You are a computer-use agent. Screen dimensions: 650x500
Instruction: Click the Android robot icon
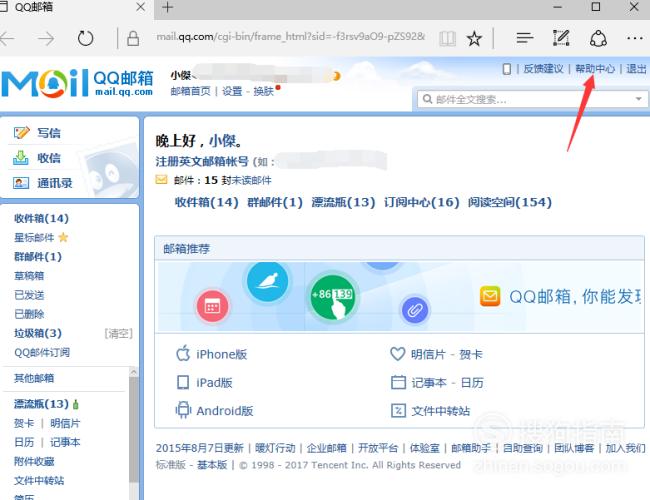point(183,410)
